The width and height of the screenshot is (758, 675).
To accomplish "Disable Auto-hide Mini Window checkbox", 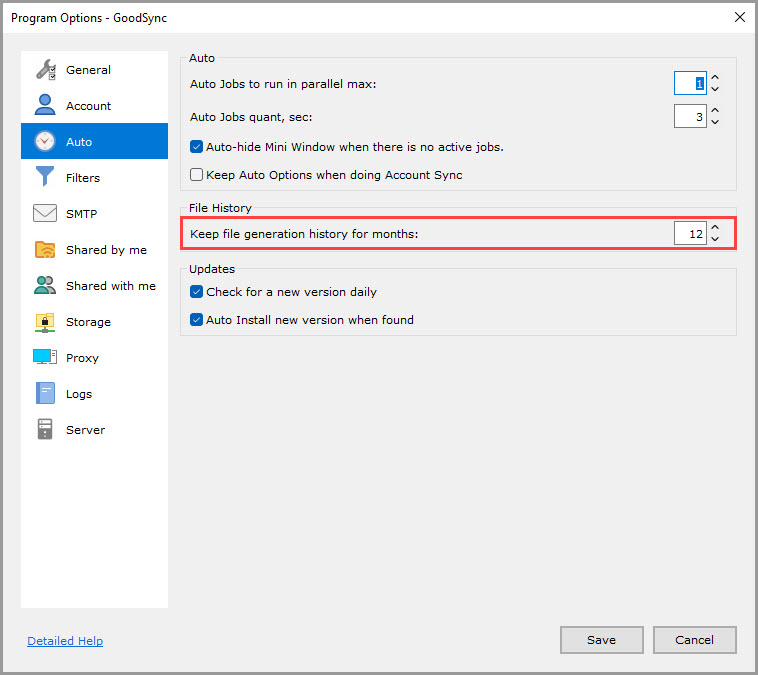I will tap(196, 147).
